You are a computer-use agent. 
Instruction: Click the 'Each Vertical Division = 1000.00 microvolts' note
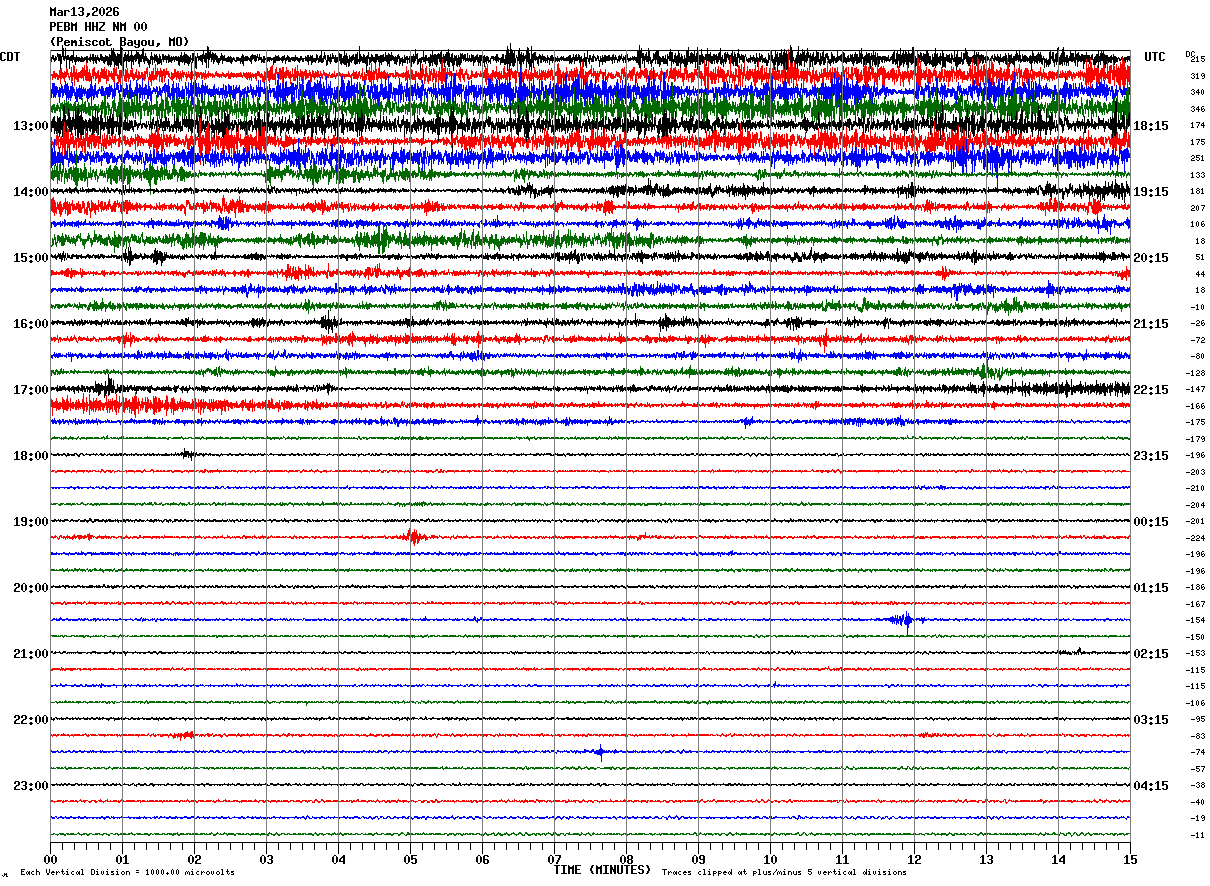click(127, 872)
